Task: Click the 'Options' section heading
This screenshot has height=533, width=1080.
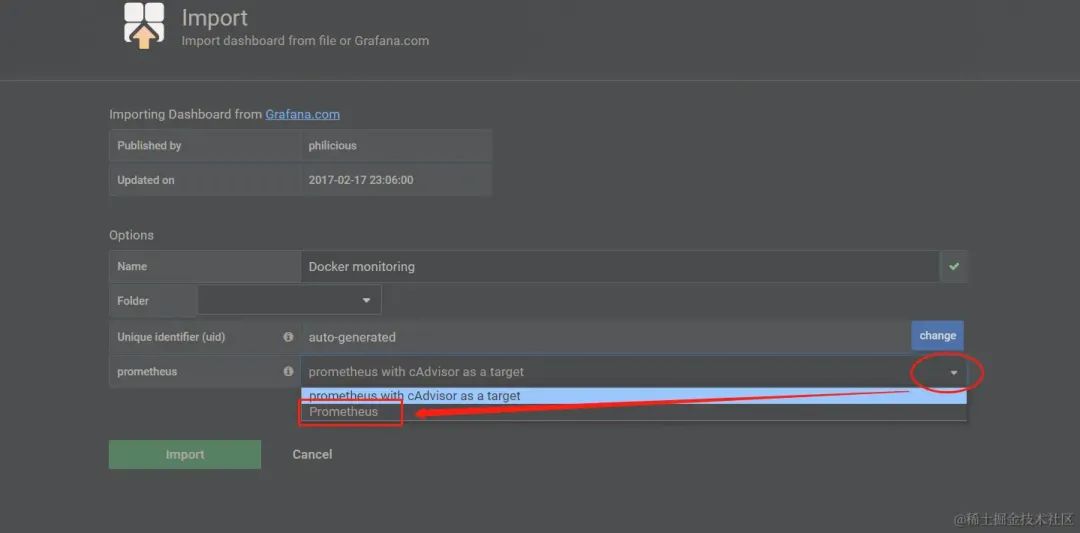Action: coord(132,236)
